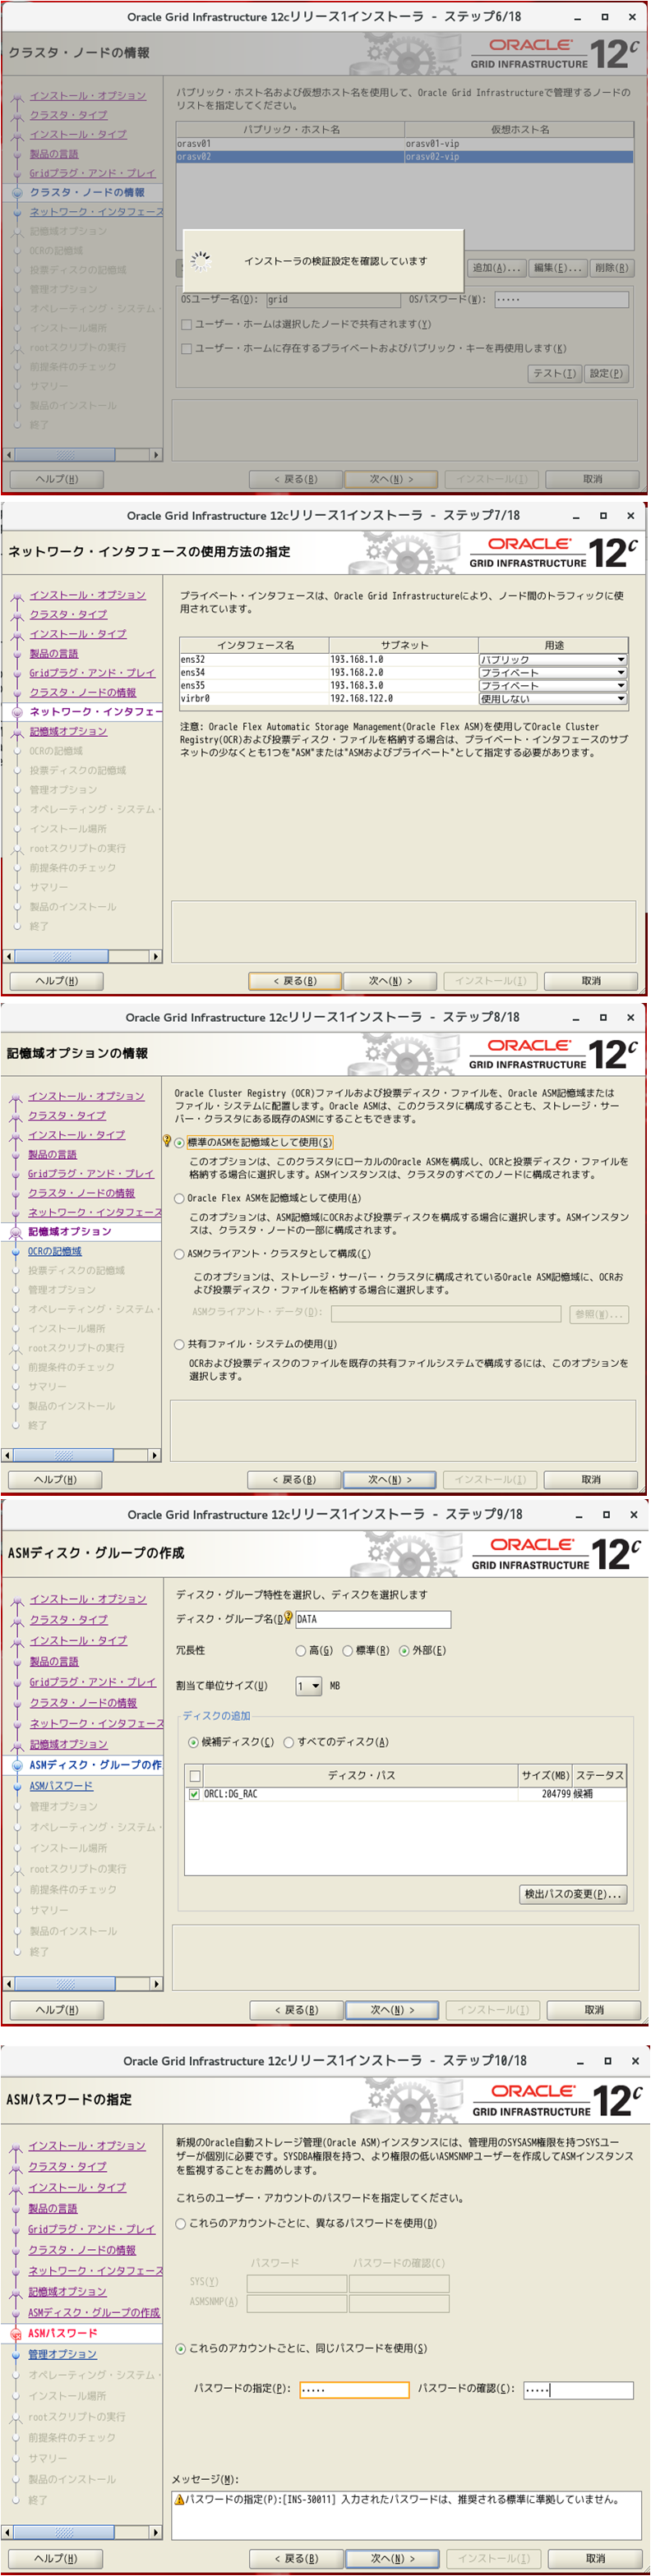Image resolution: width=651 pixels, height=2576 pixels.
Task: Click ディスク・グループ名 field containing DATA
Action: 373,1619
